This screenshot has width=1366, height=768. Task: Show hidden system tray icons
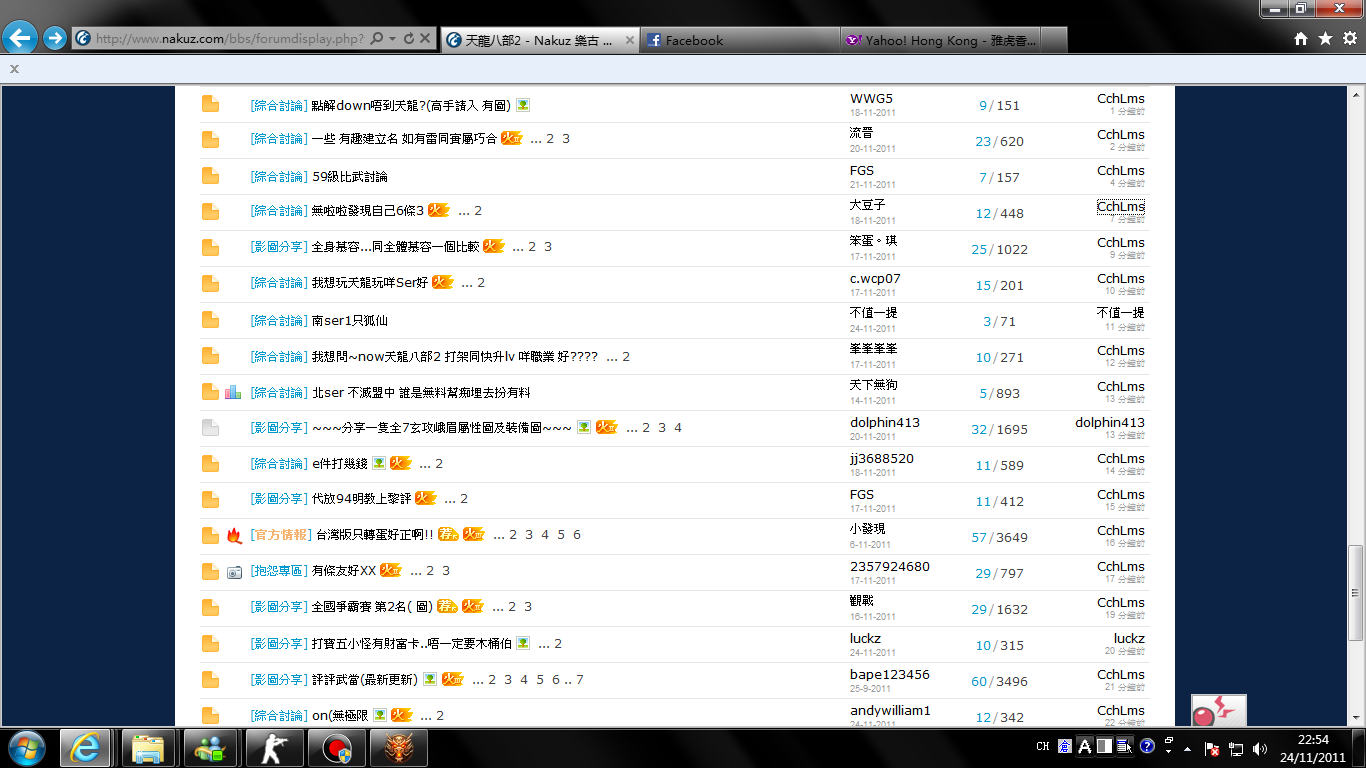(1187, 748)
